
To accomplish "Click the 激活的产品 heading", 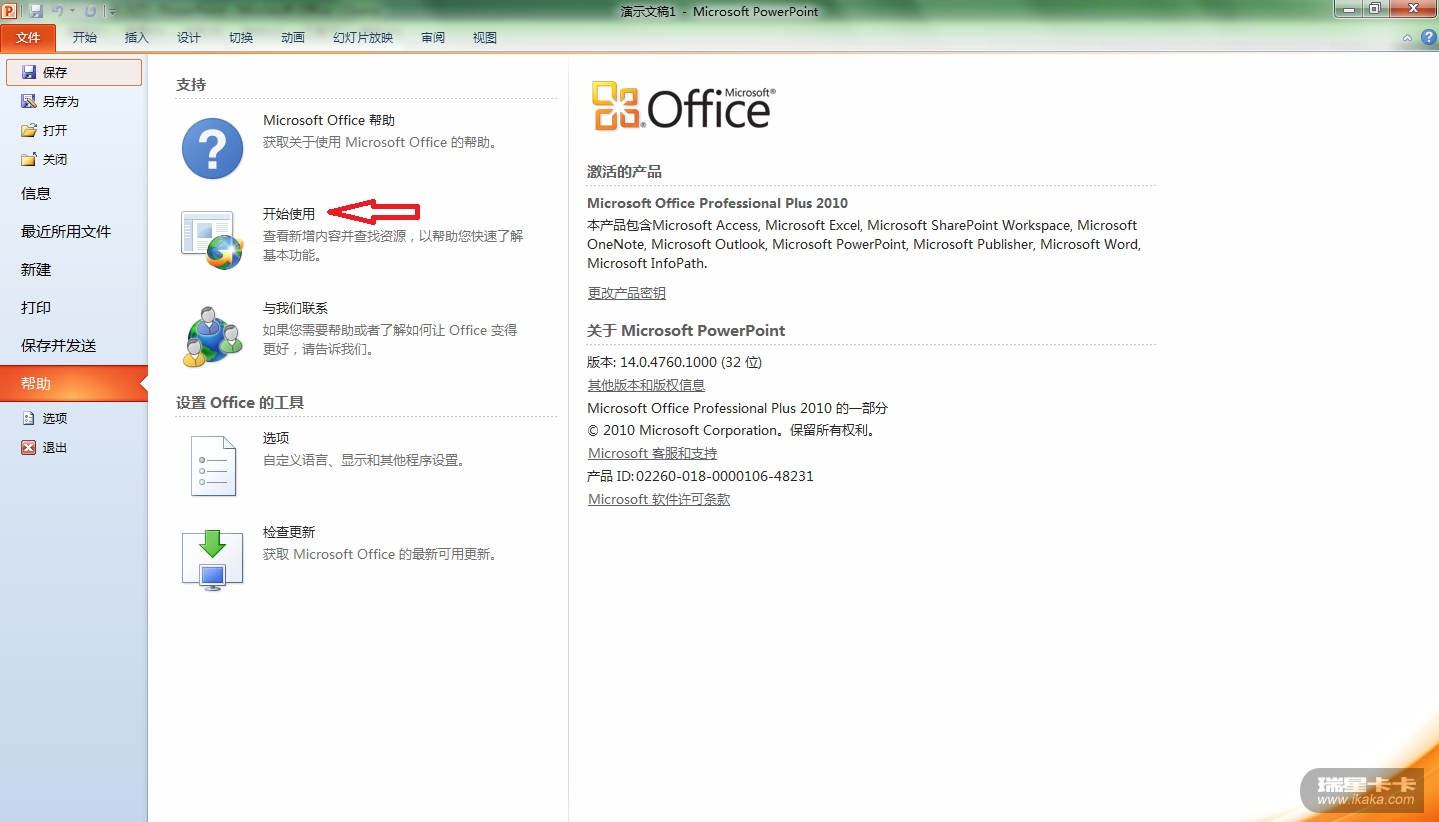I will (x=624, y=172).
